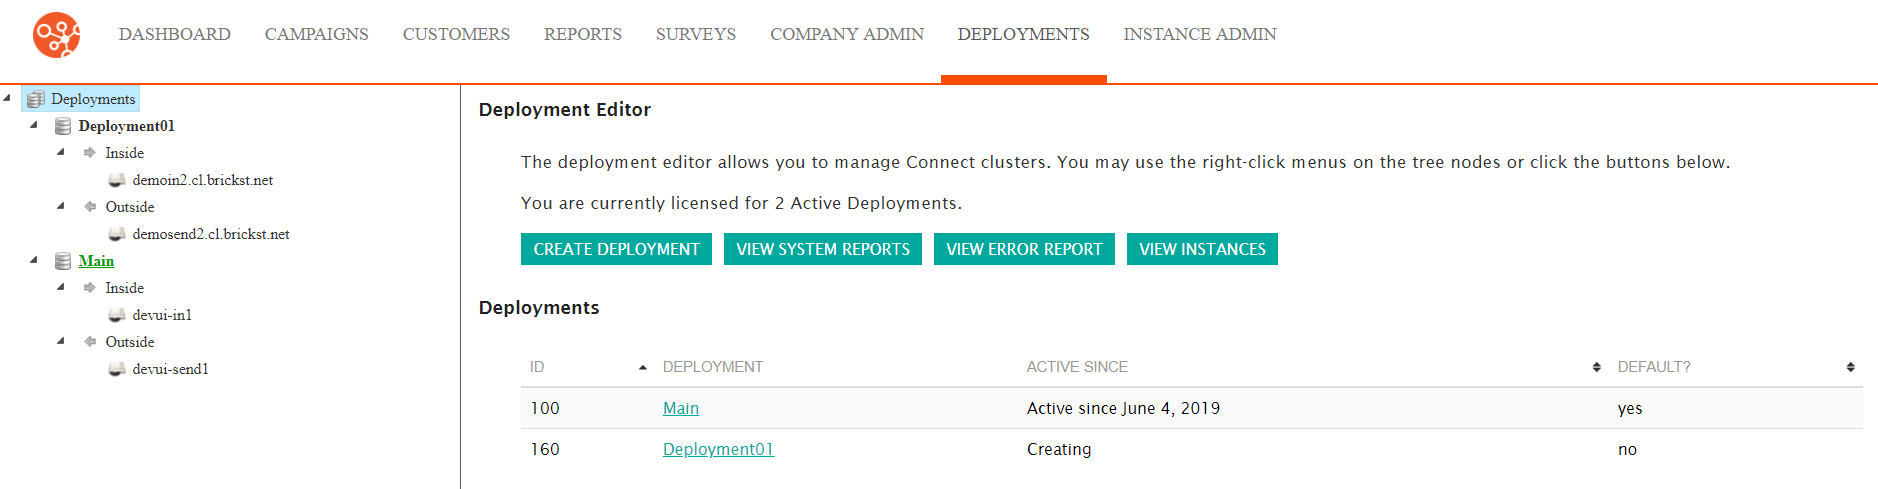Image resolution: width=1878 pixels, height=489 pixels.
Task: Select demoin2.cl.brickst.net tree item
Action: pyautogui.click(x=203, y=180)
